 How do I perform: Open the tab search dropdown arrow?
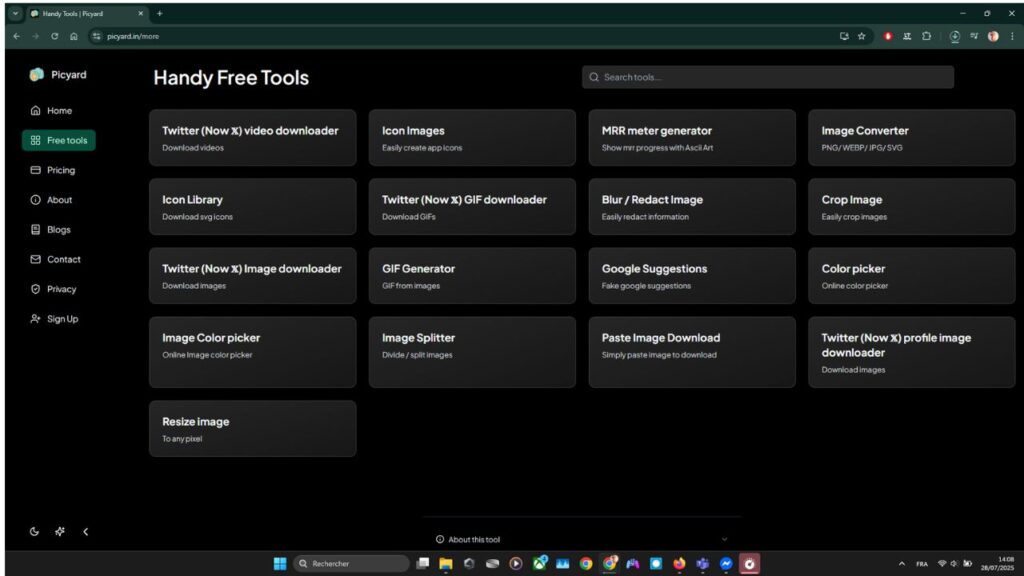[15, 13]
